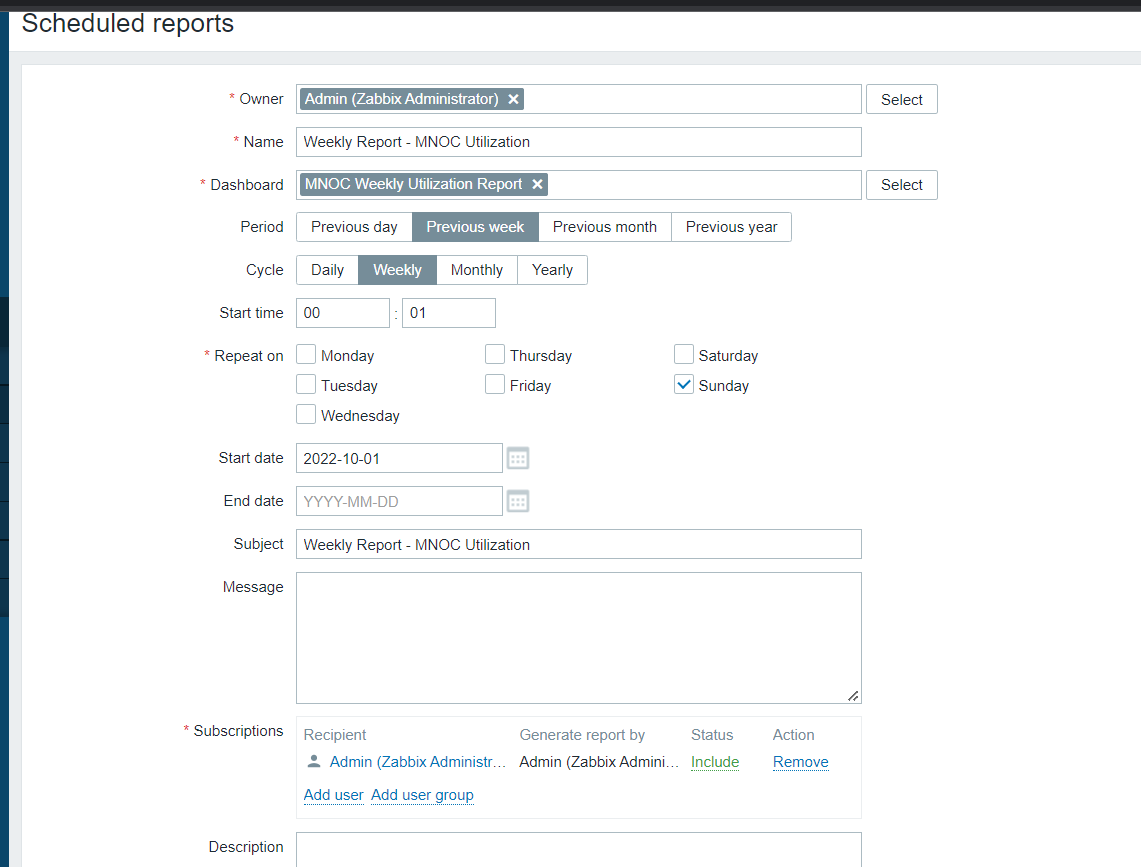Click the Status column header
Viewport: 1141px width, 867px height.
(712, 735)
